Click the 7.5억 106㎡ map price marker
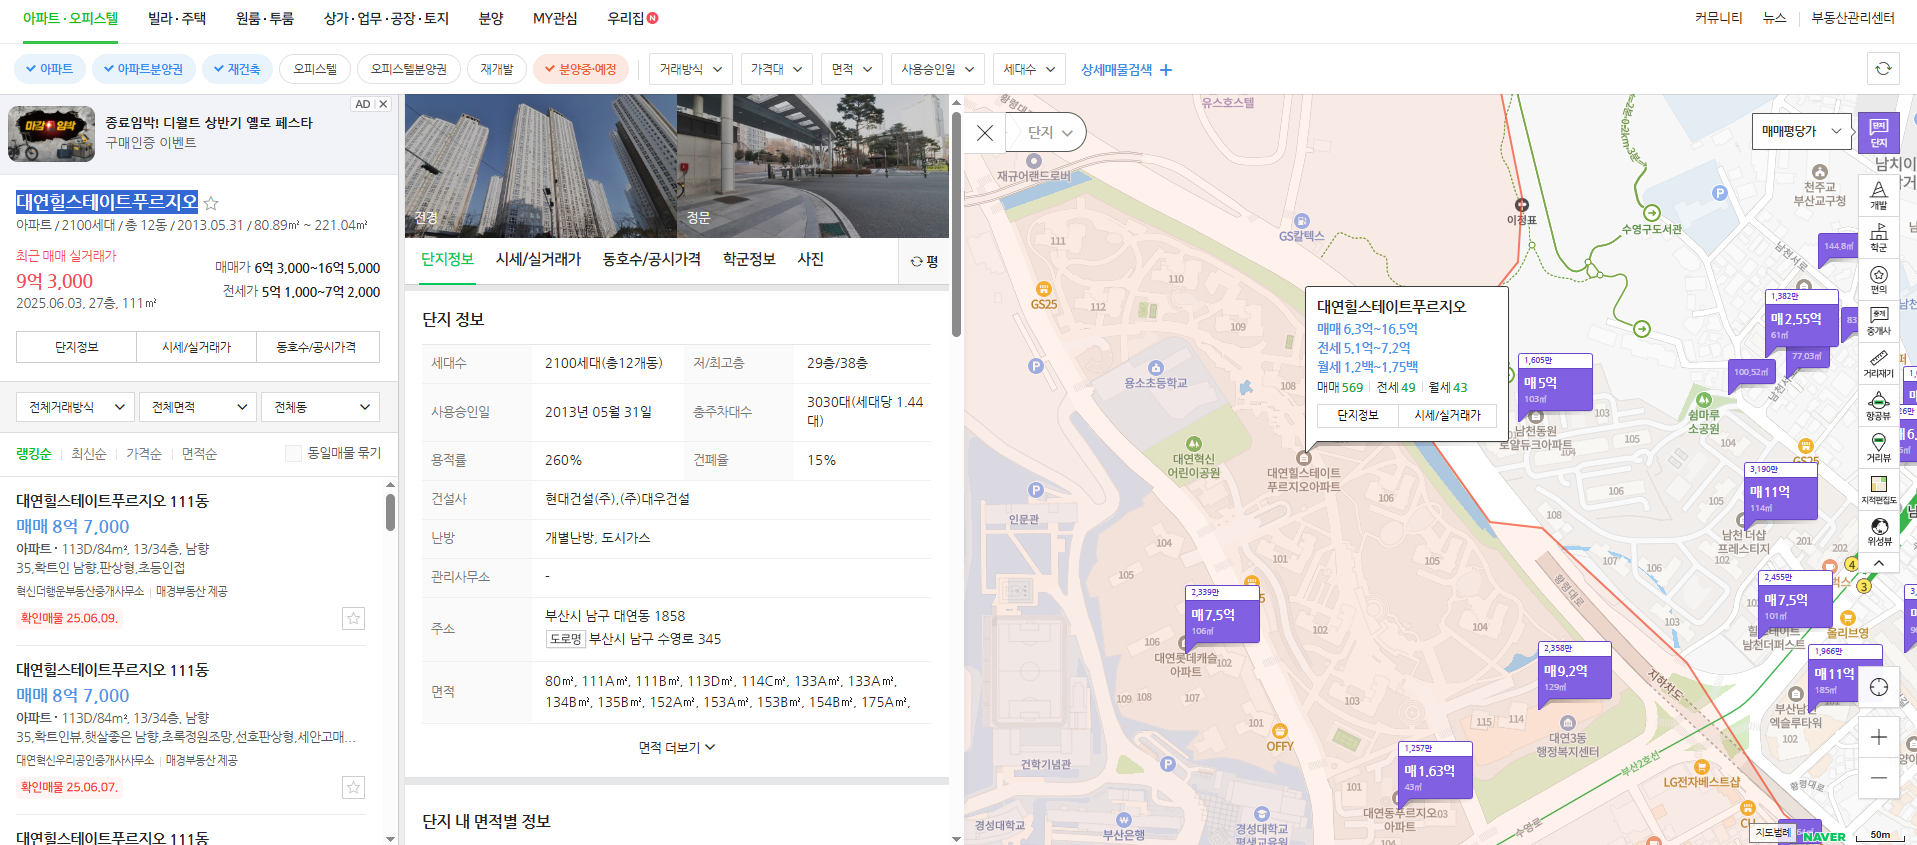The width and height of the screenshot is (1917, 845). tap(1222, 614)
